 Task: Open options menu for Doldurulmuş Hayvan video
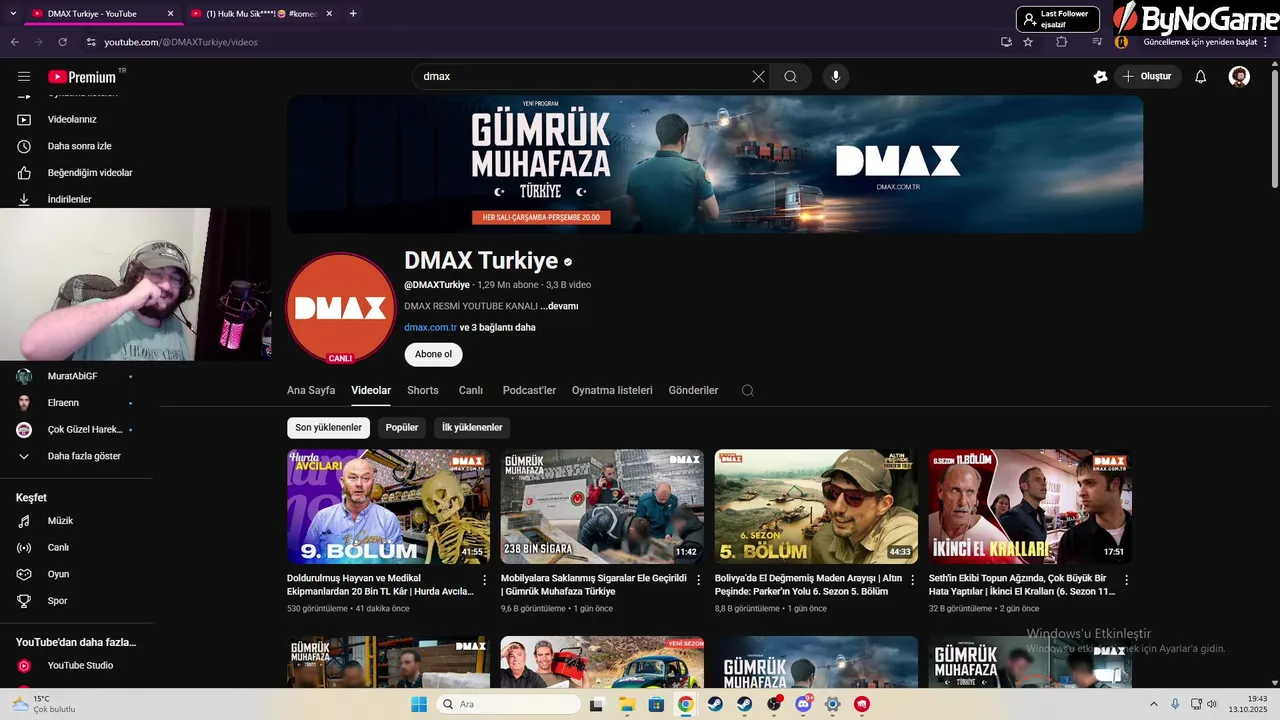pyautogui.click(x=485, y=580)
